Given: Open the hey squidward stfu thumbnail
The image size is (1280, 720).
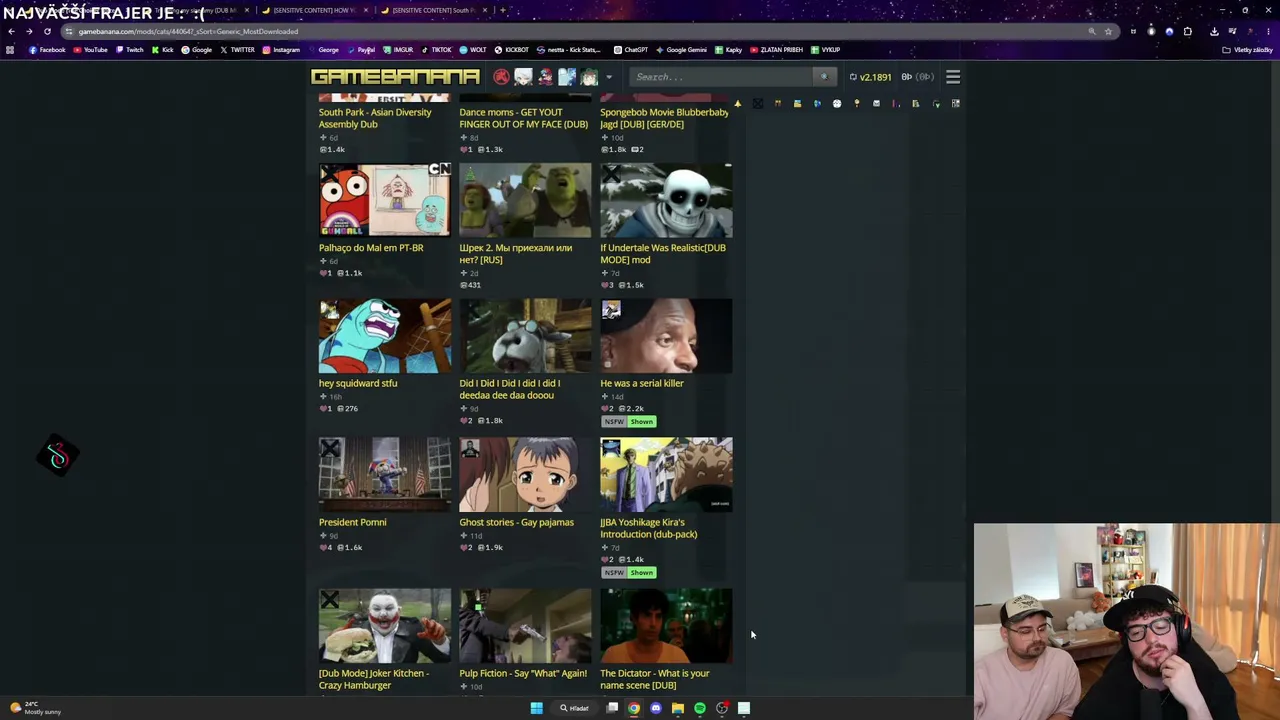Looking at the screenshot, I should coord(385,336).
